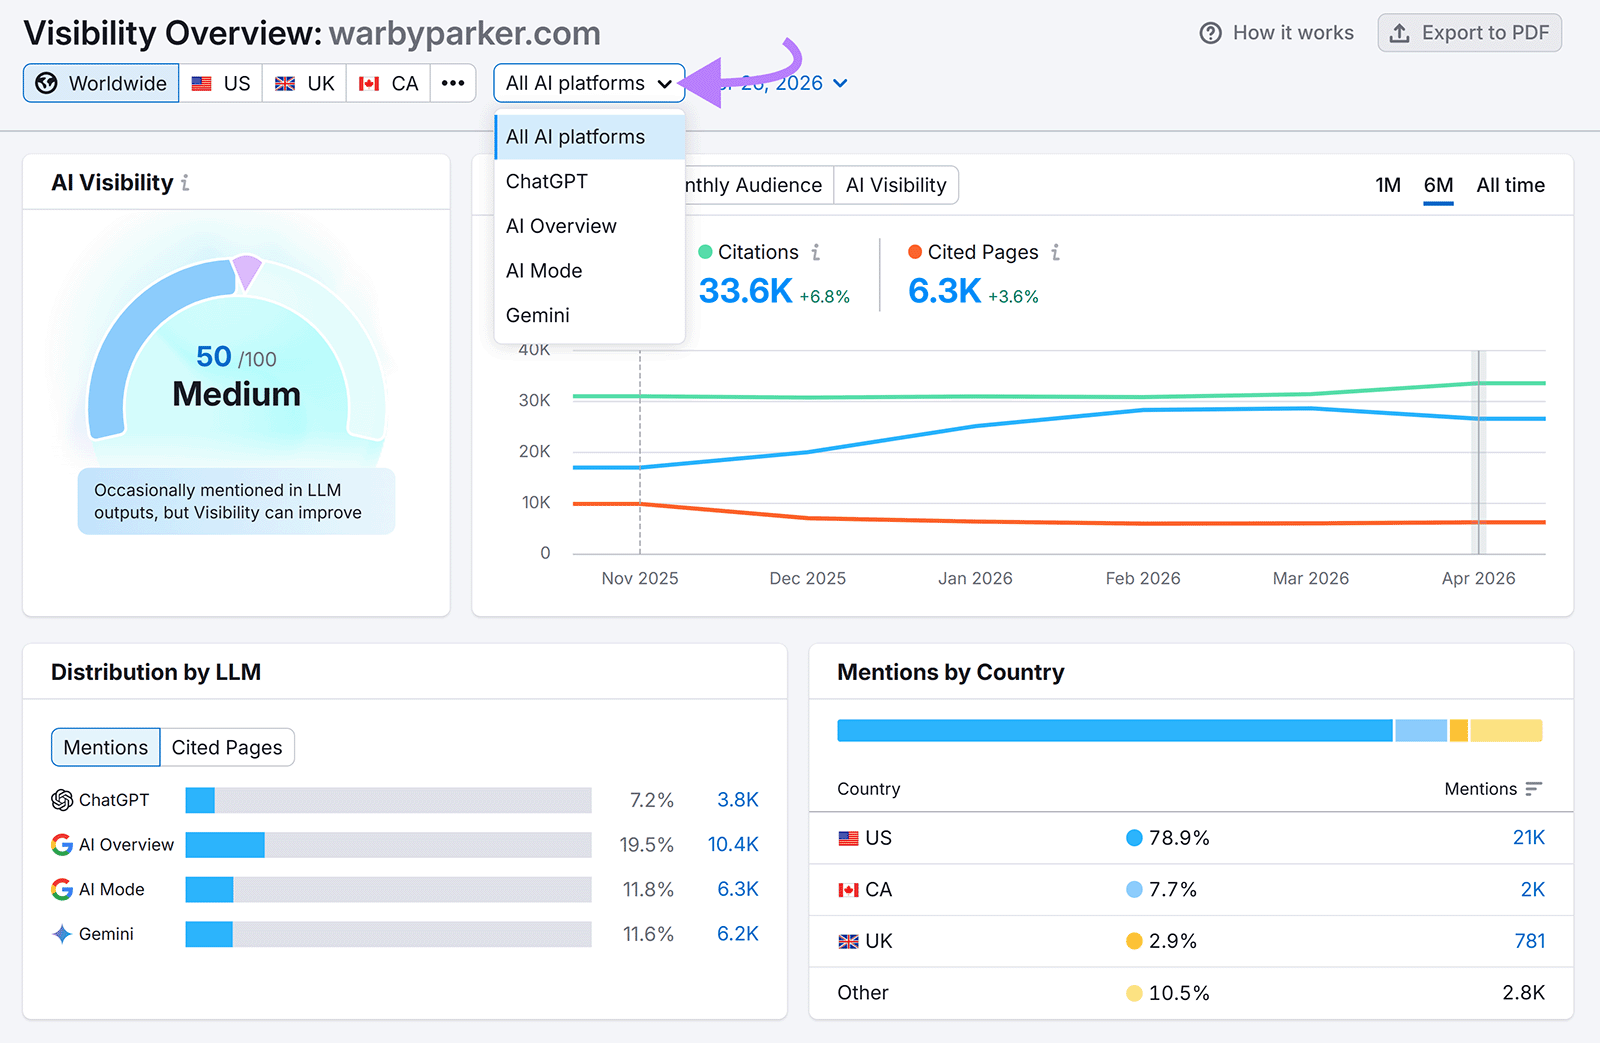1600x1043 pixels.
Task: Toggle the green Citations series dot
Action: 705,252
